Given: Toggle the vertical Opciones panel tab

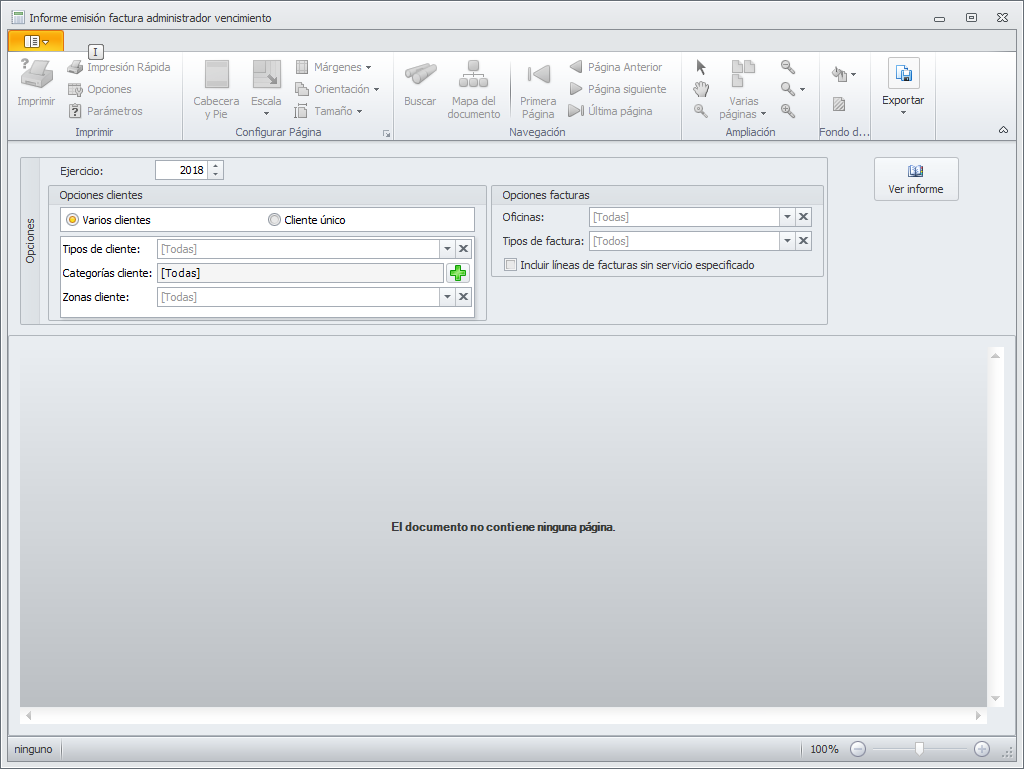Looking at the screenshot, I should pos(30,241).
